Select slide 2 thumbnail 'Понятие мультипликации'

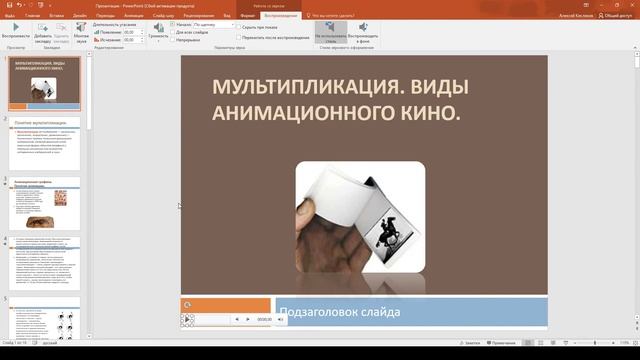pyautogui.click(x=44, y=144)
